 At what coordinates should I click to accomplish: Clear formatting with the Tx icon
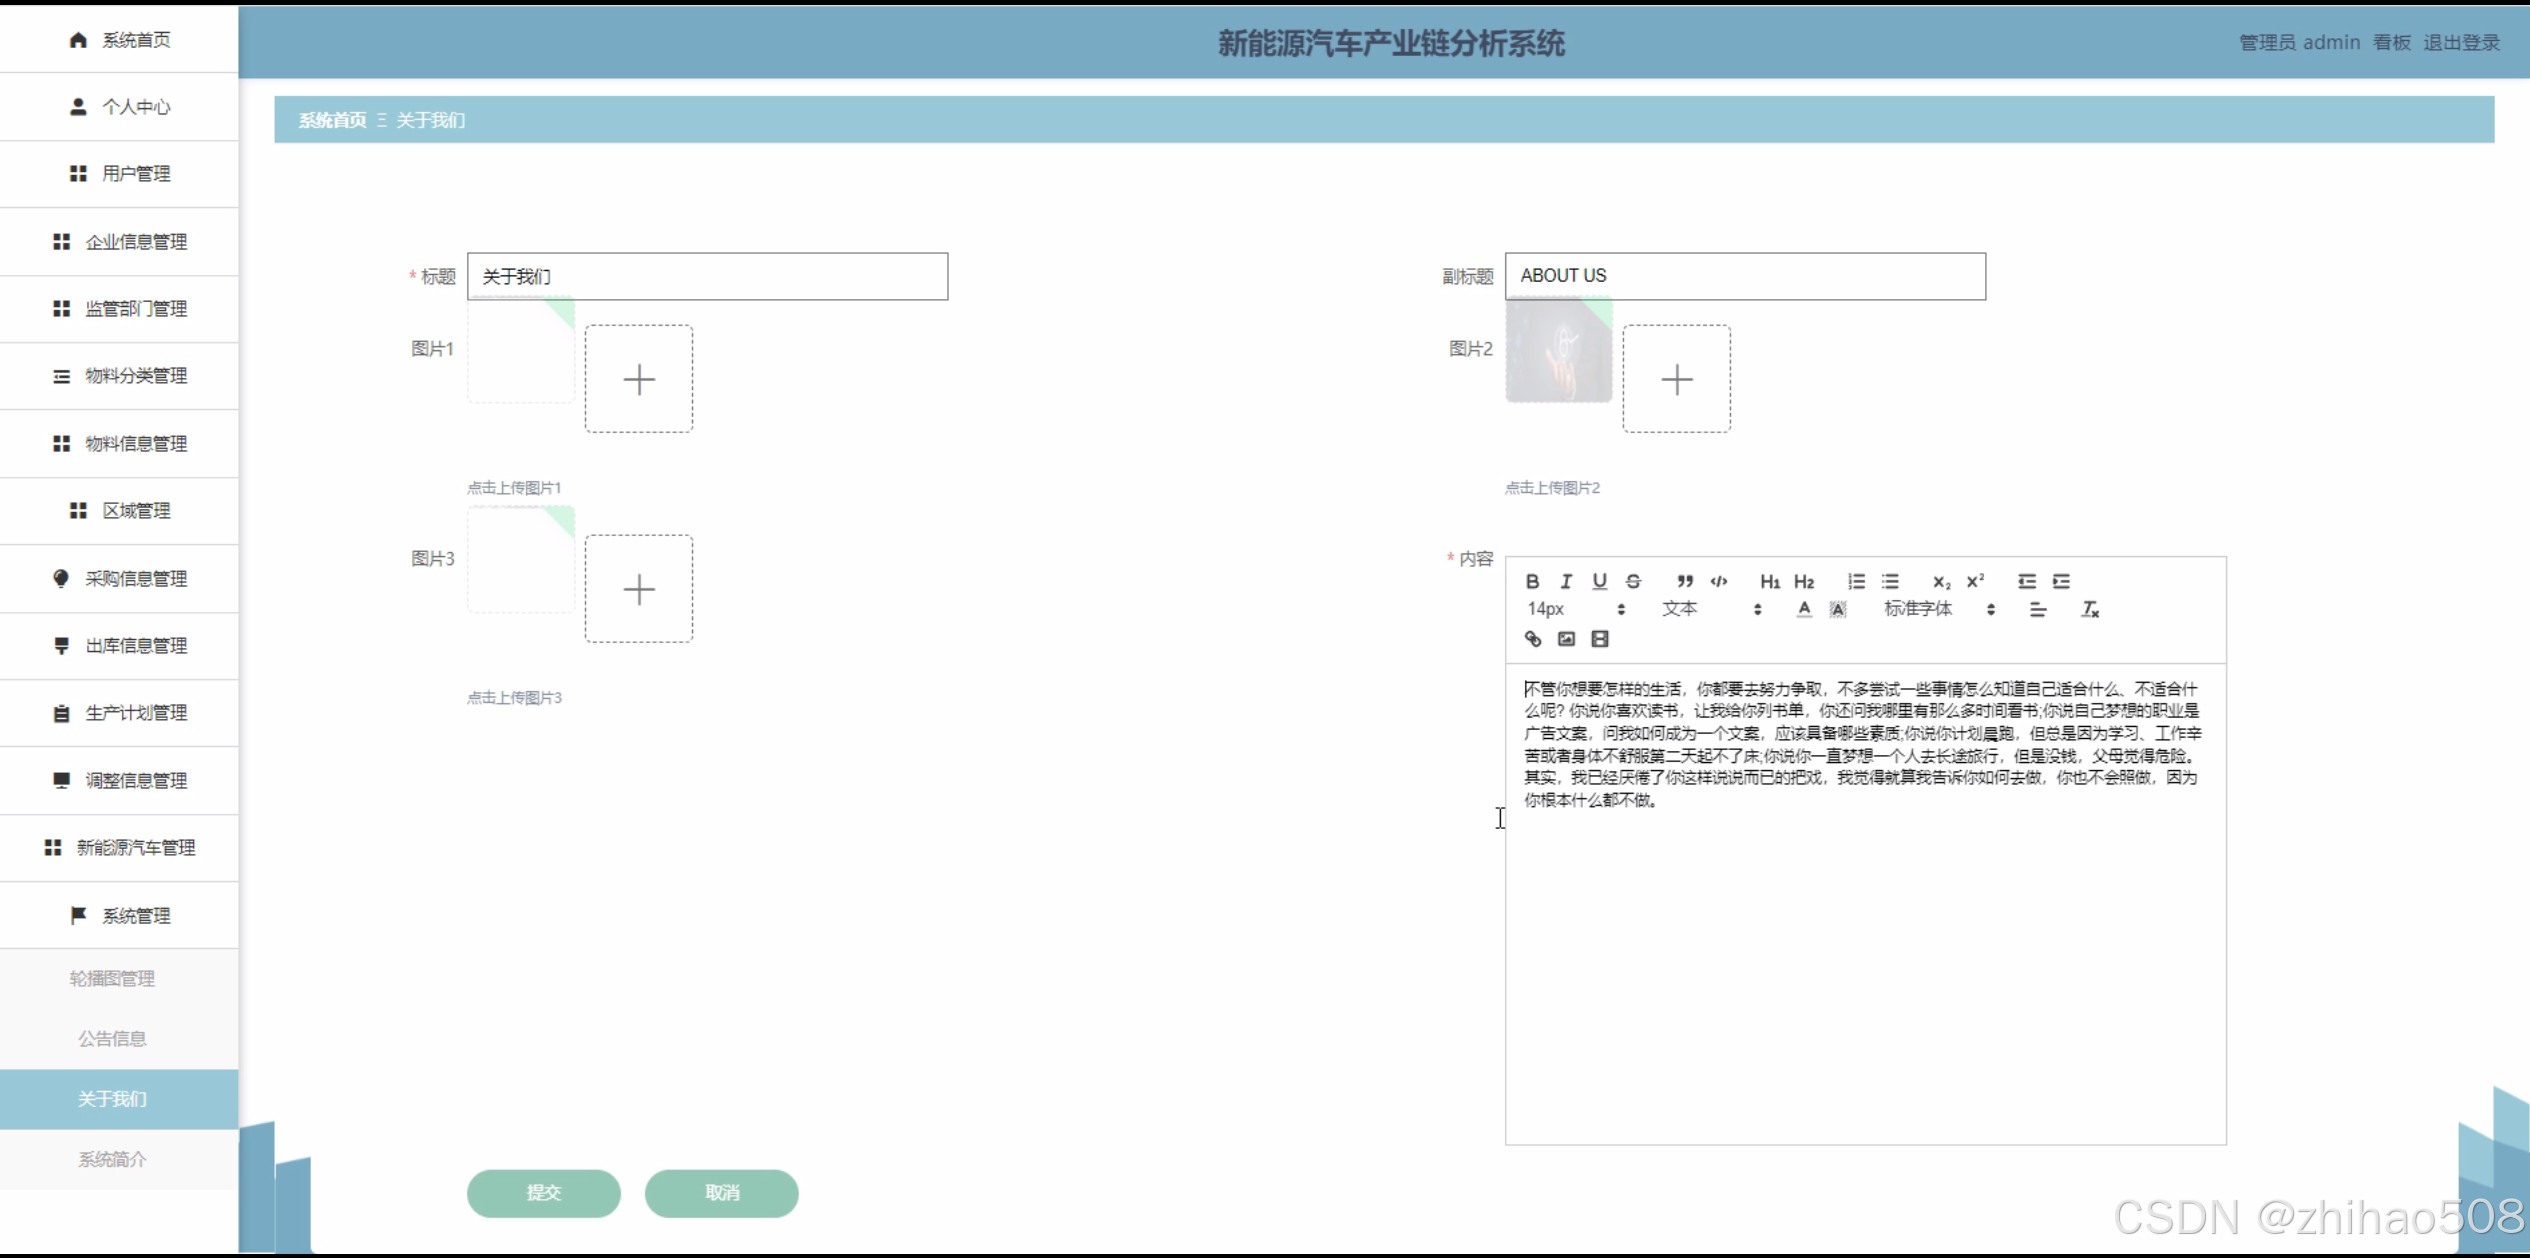pos(2090,609)
